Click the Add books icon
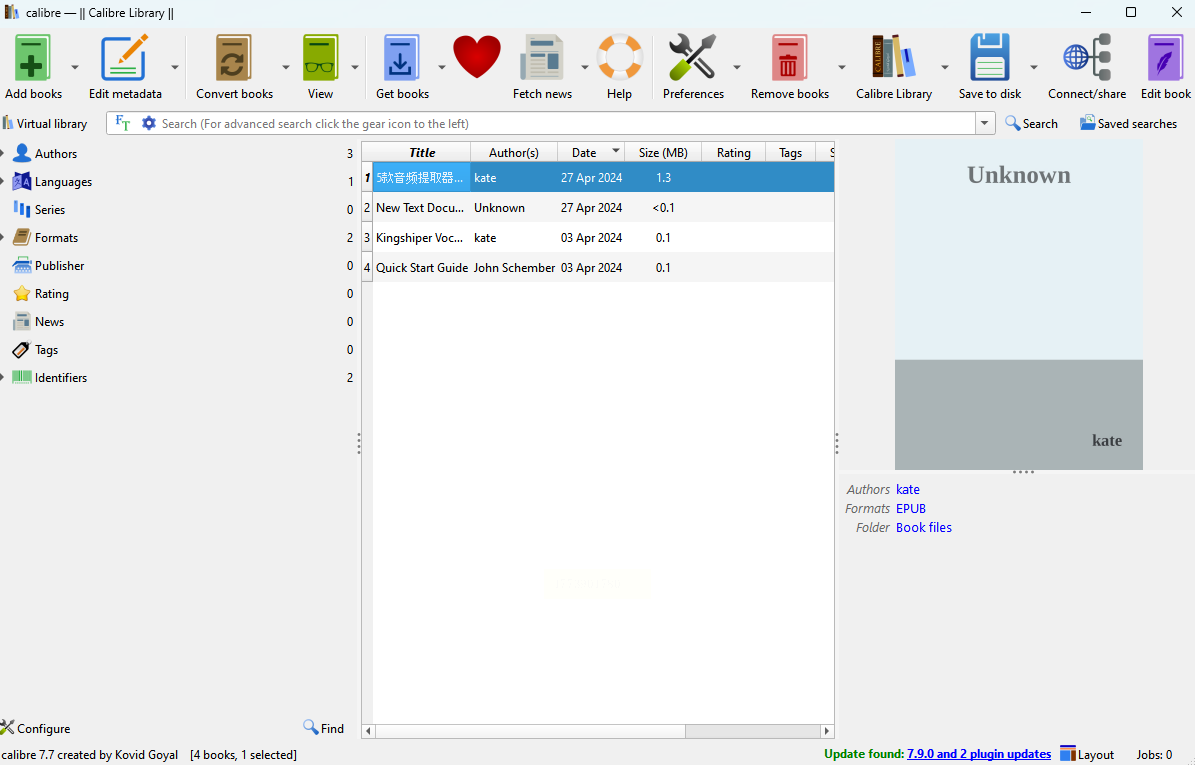This screenshot has height=765, width=1195. [x=32, y=58]
